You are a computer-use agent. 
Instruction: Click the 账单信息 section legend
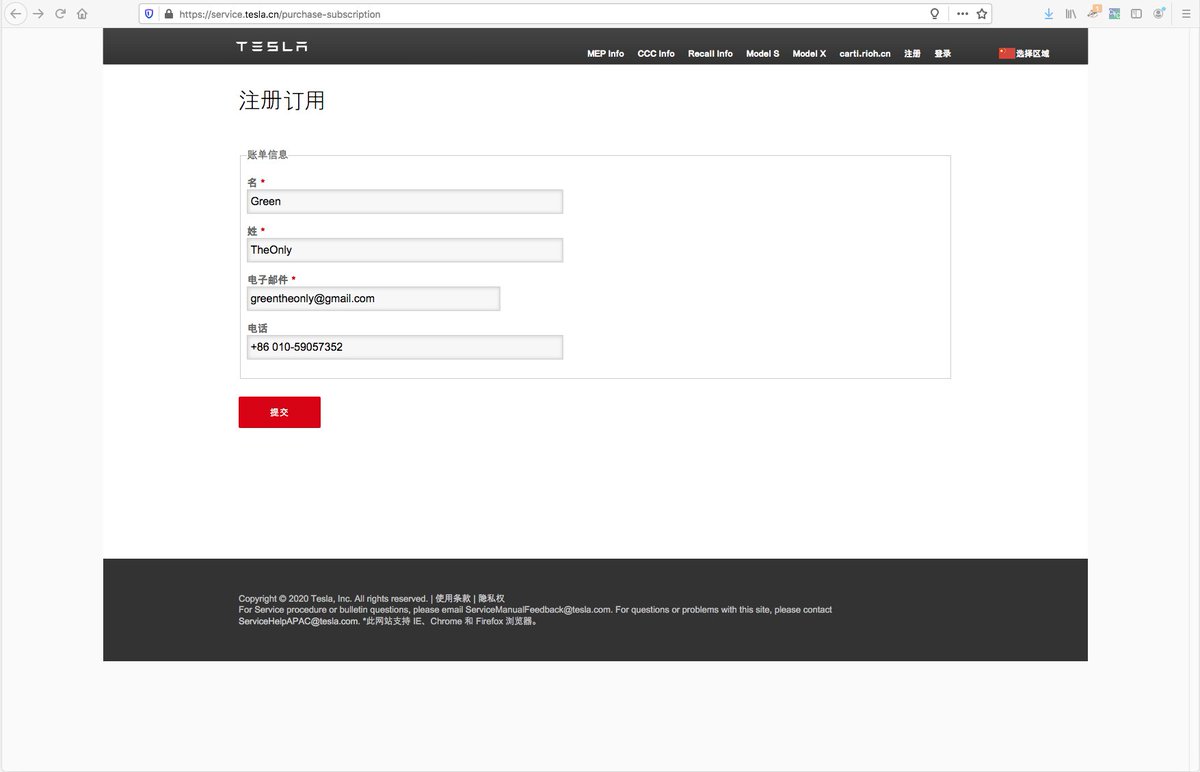[267, 155]
